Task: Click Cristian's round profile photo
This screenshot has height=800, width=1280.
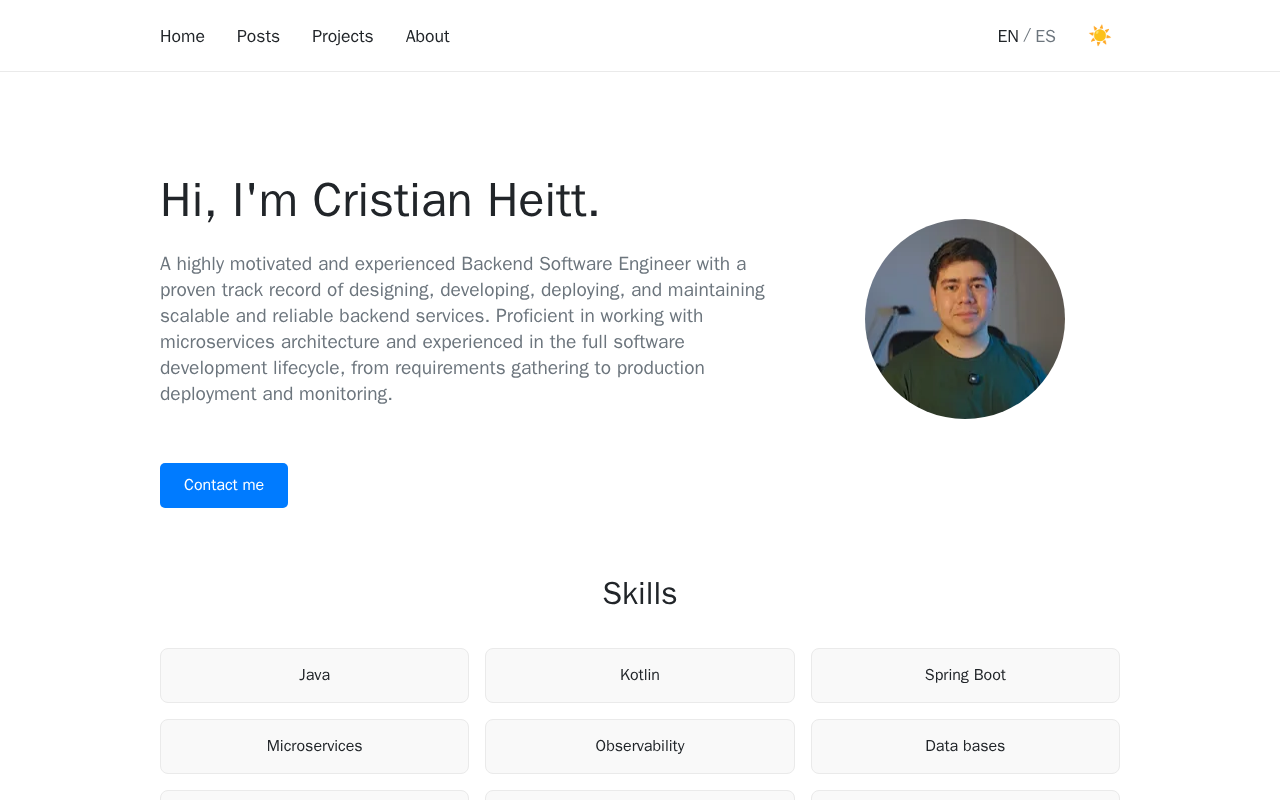Action: (964, 319)
